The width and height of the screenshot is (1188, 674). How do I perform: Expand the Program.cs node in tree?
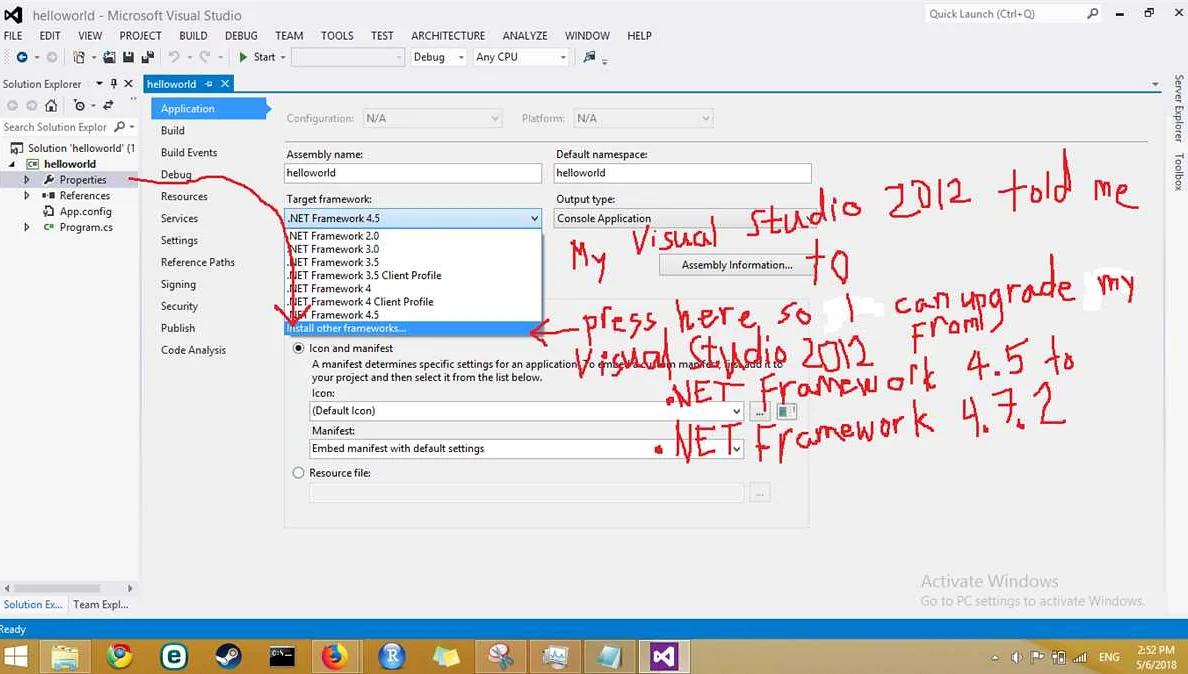(x=27, y=227)
